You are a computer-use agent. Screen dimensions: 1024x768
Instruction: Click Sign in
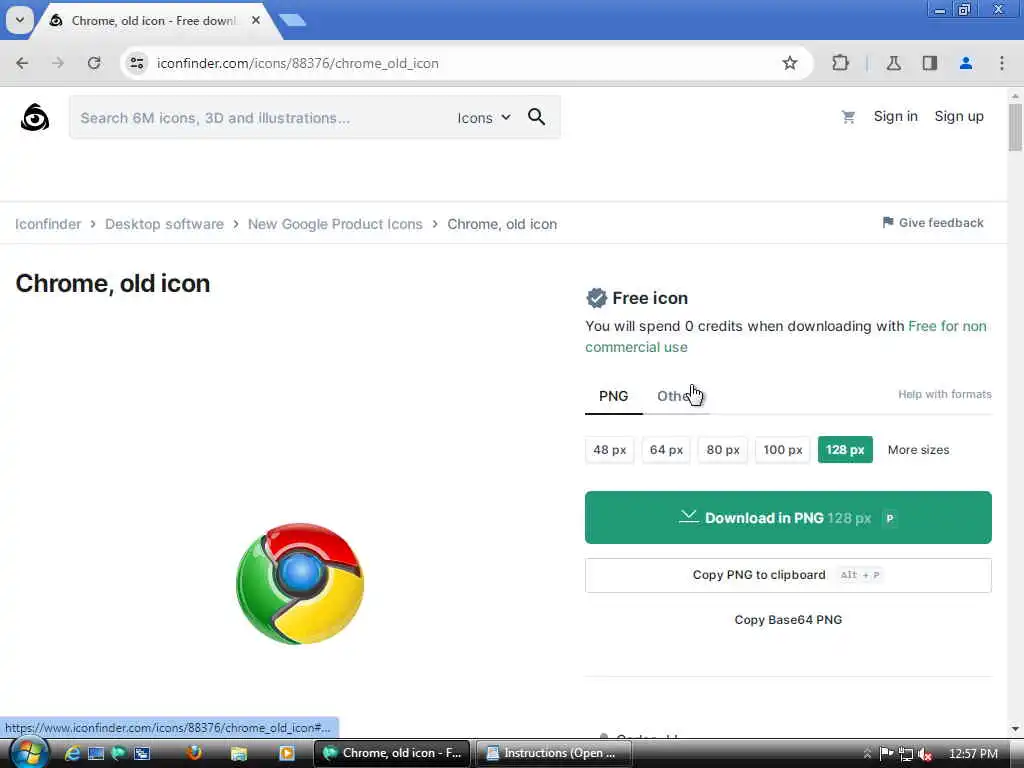point(895,116)
